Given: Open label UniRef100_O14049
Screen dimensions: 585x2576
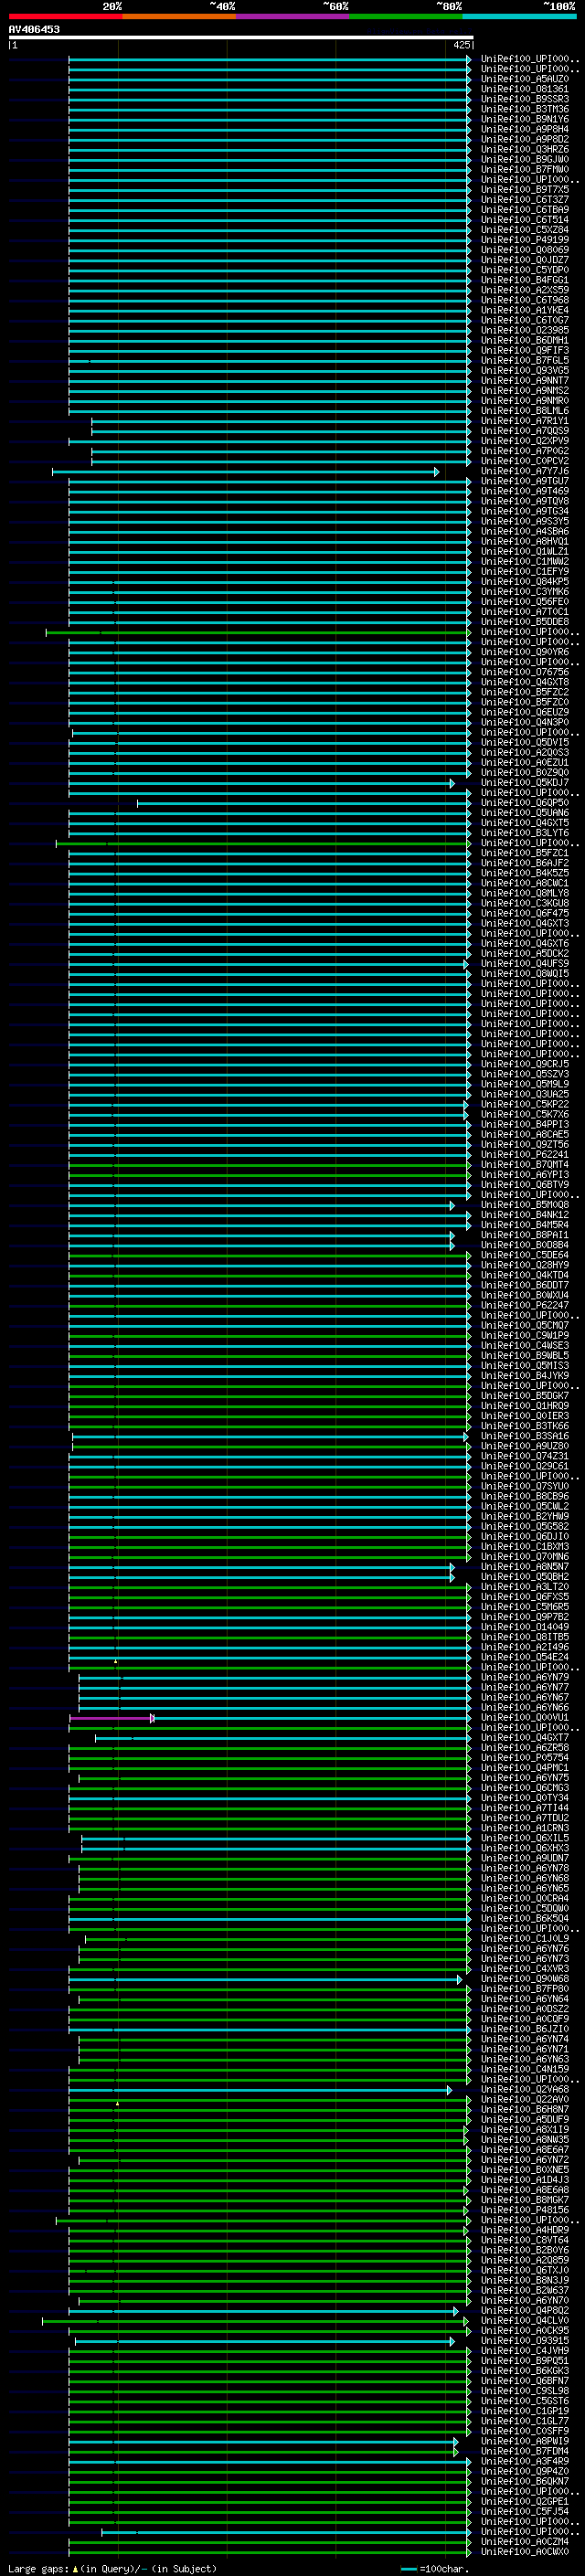Looking at the screenshot, I should pos(525,1626).
